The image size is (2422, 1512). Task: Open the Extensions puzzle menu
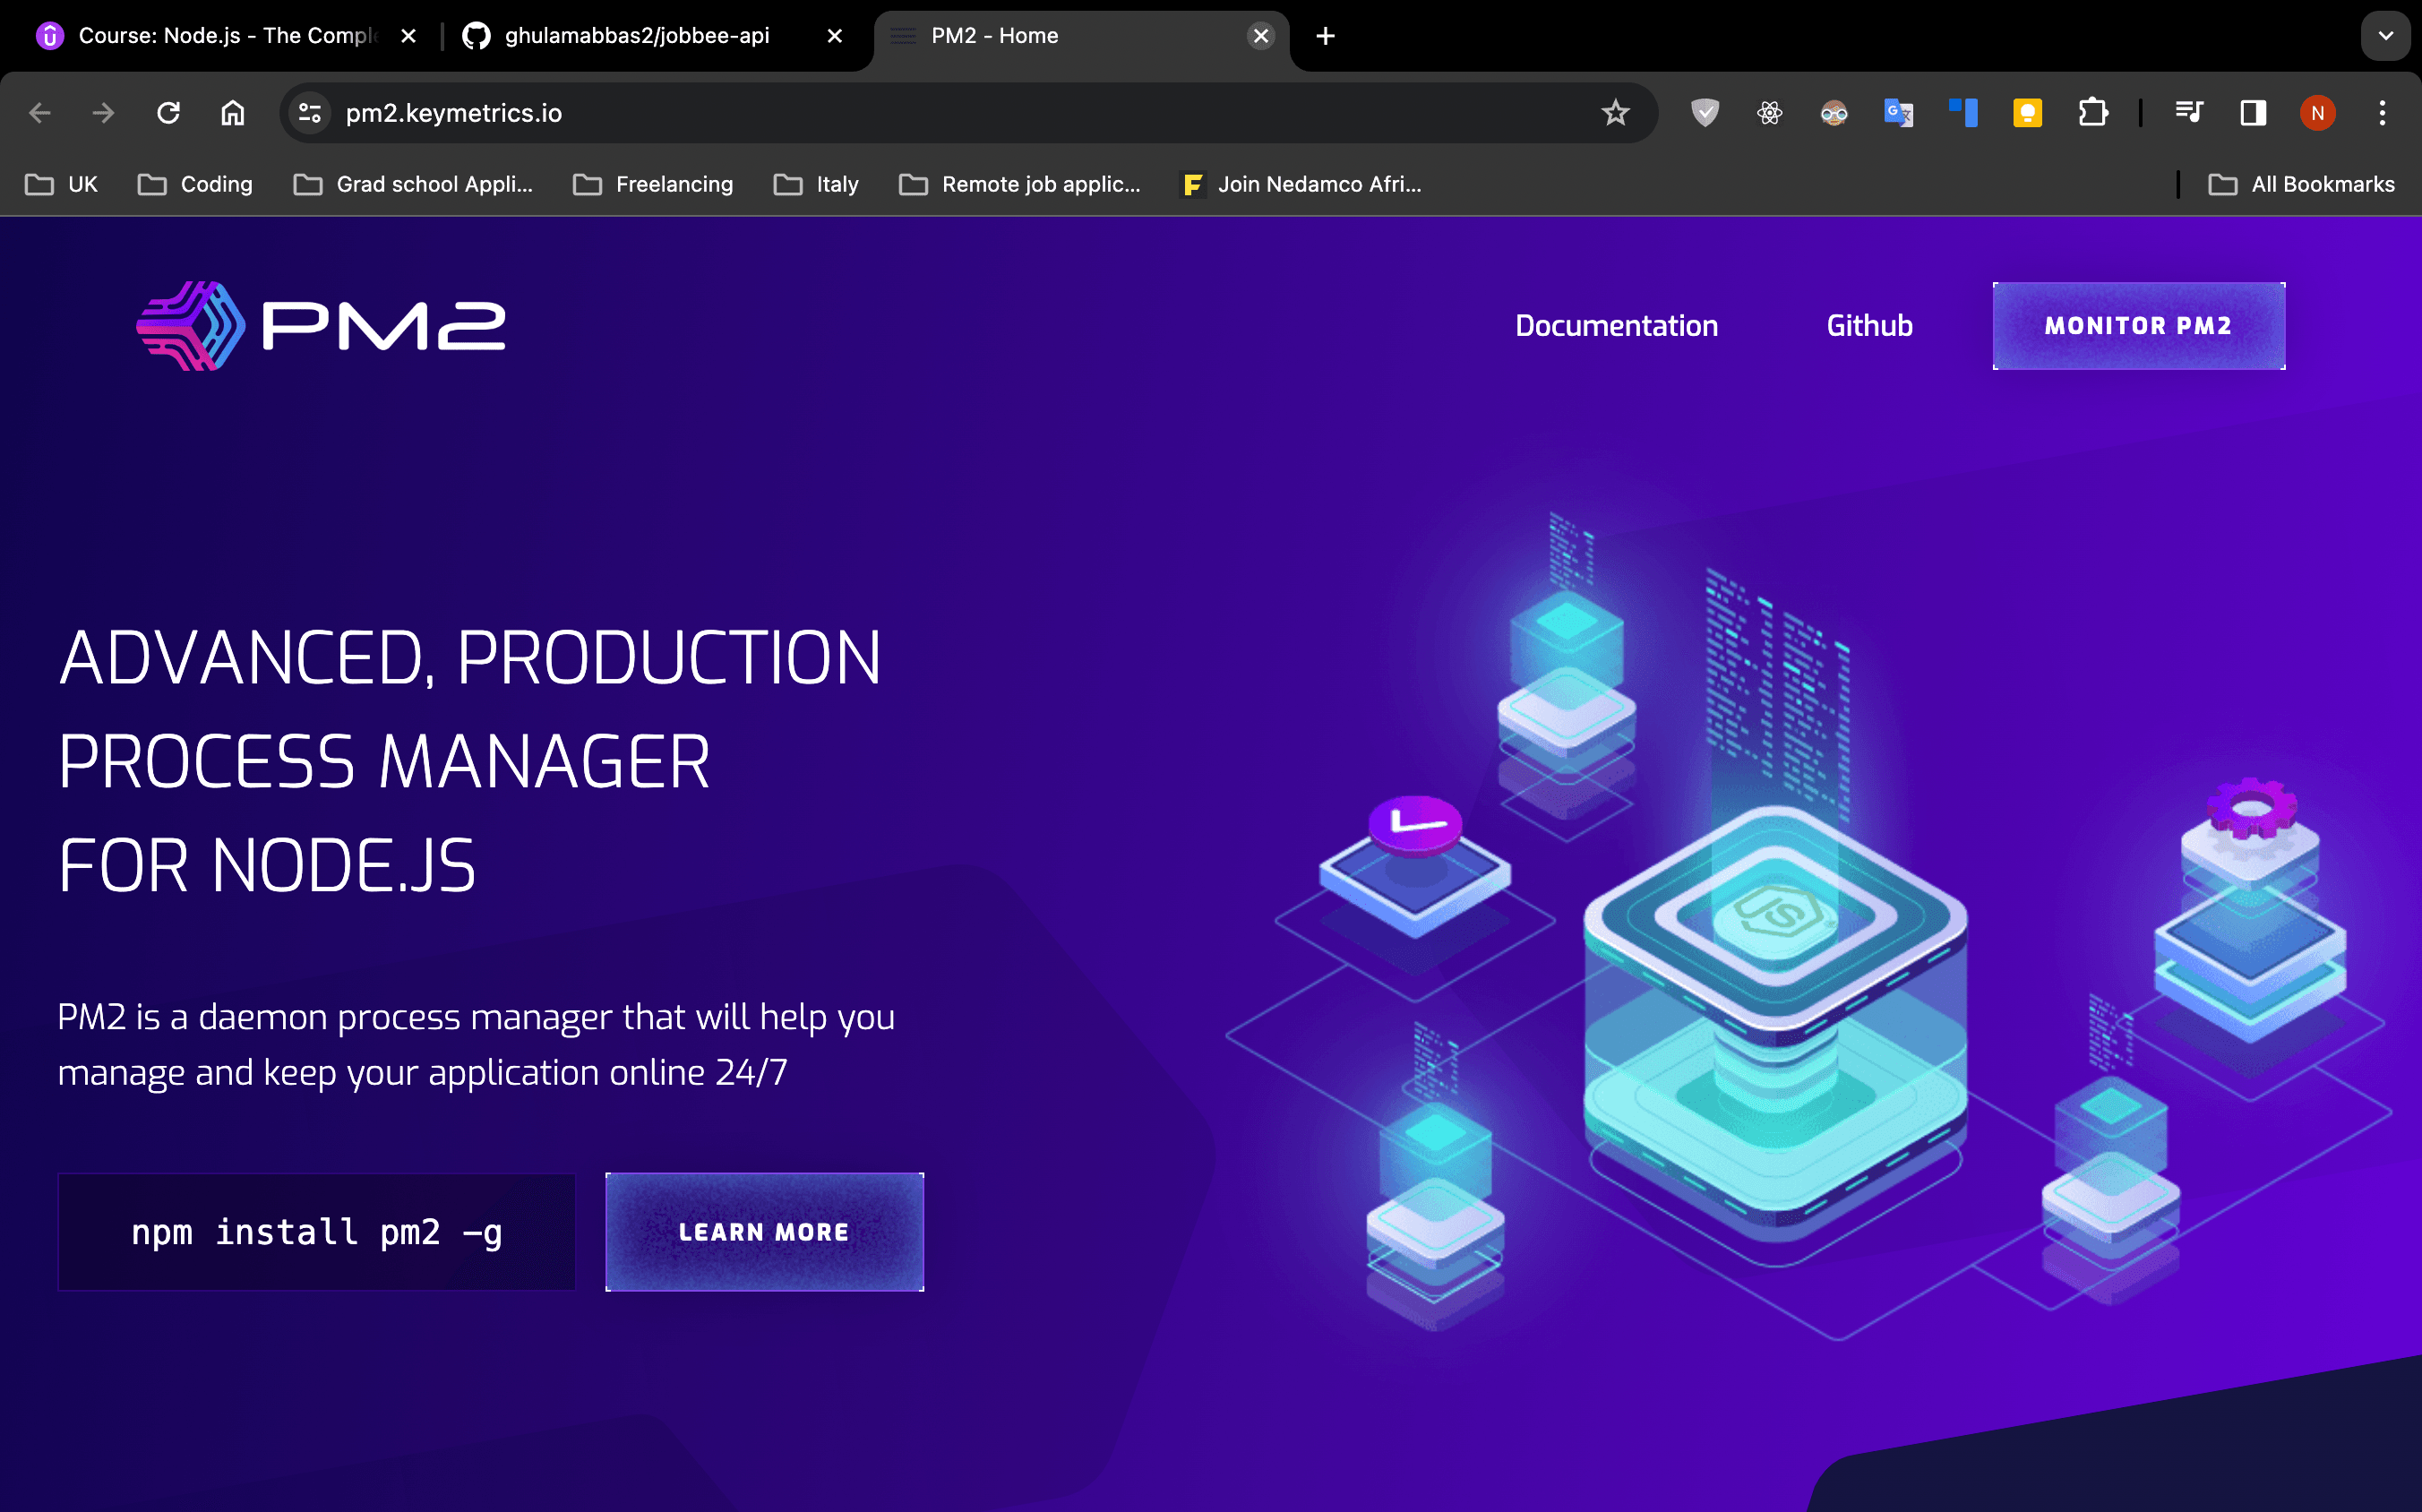[2092, 113]
